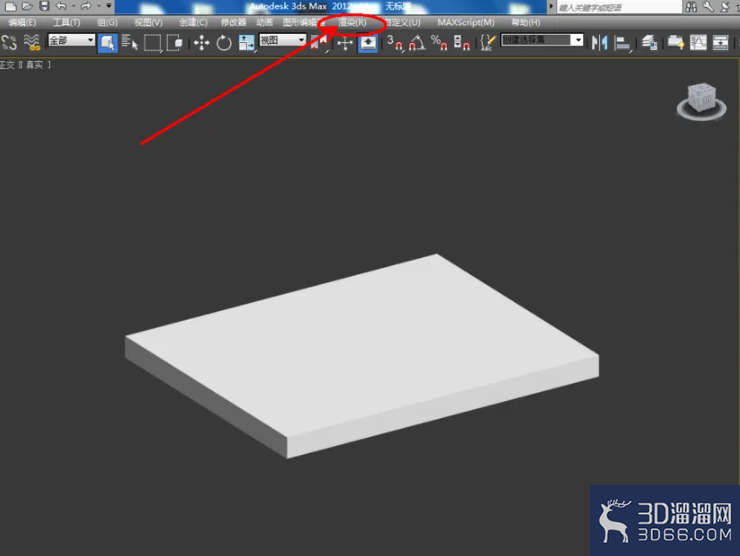
Task: Open the 编辑(E) menu
Action: (x=22, y=22)
